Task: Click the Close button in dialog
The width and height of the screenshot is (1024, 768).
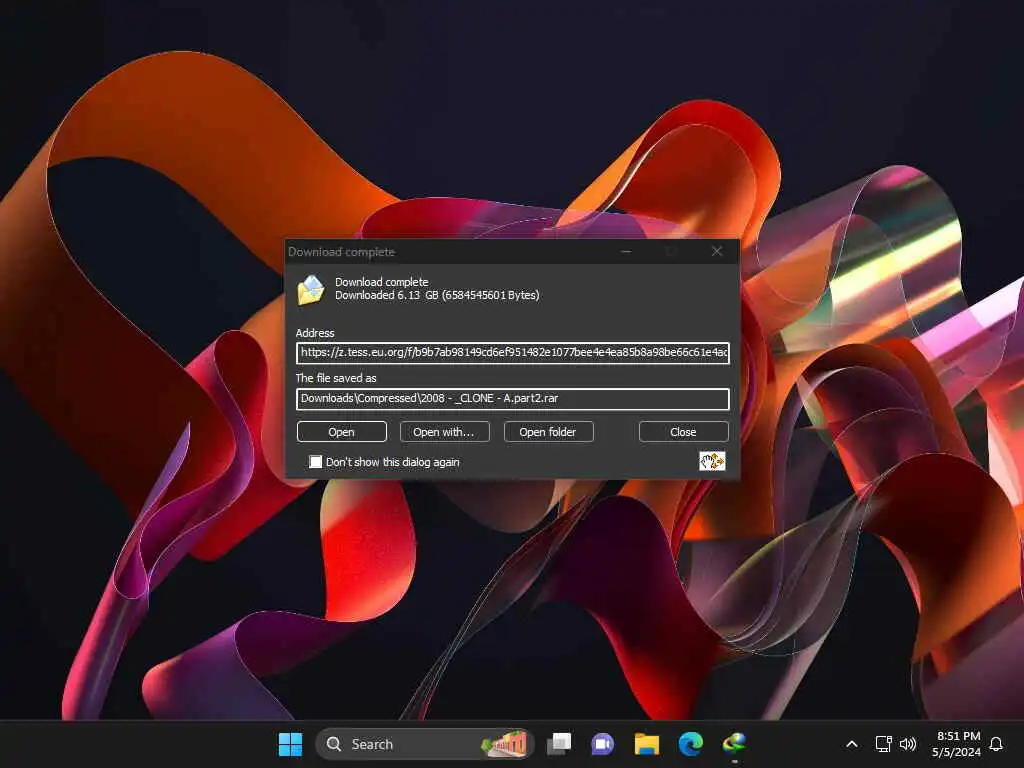Action: tap(683, 432)
